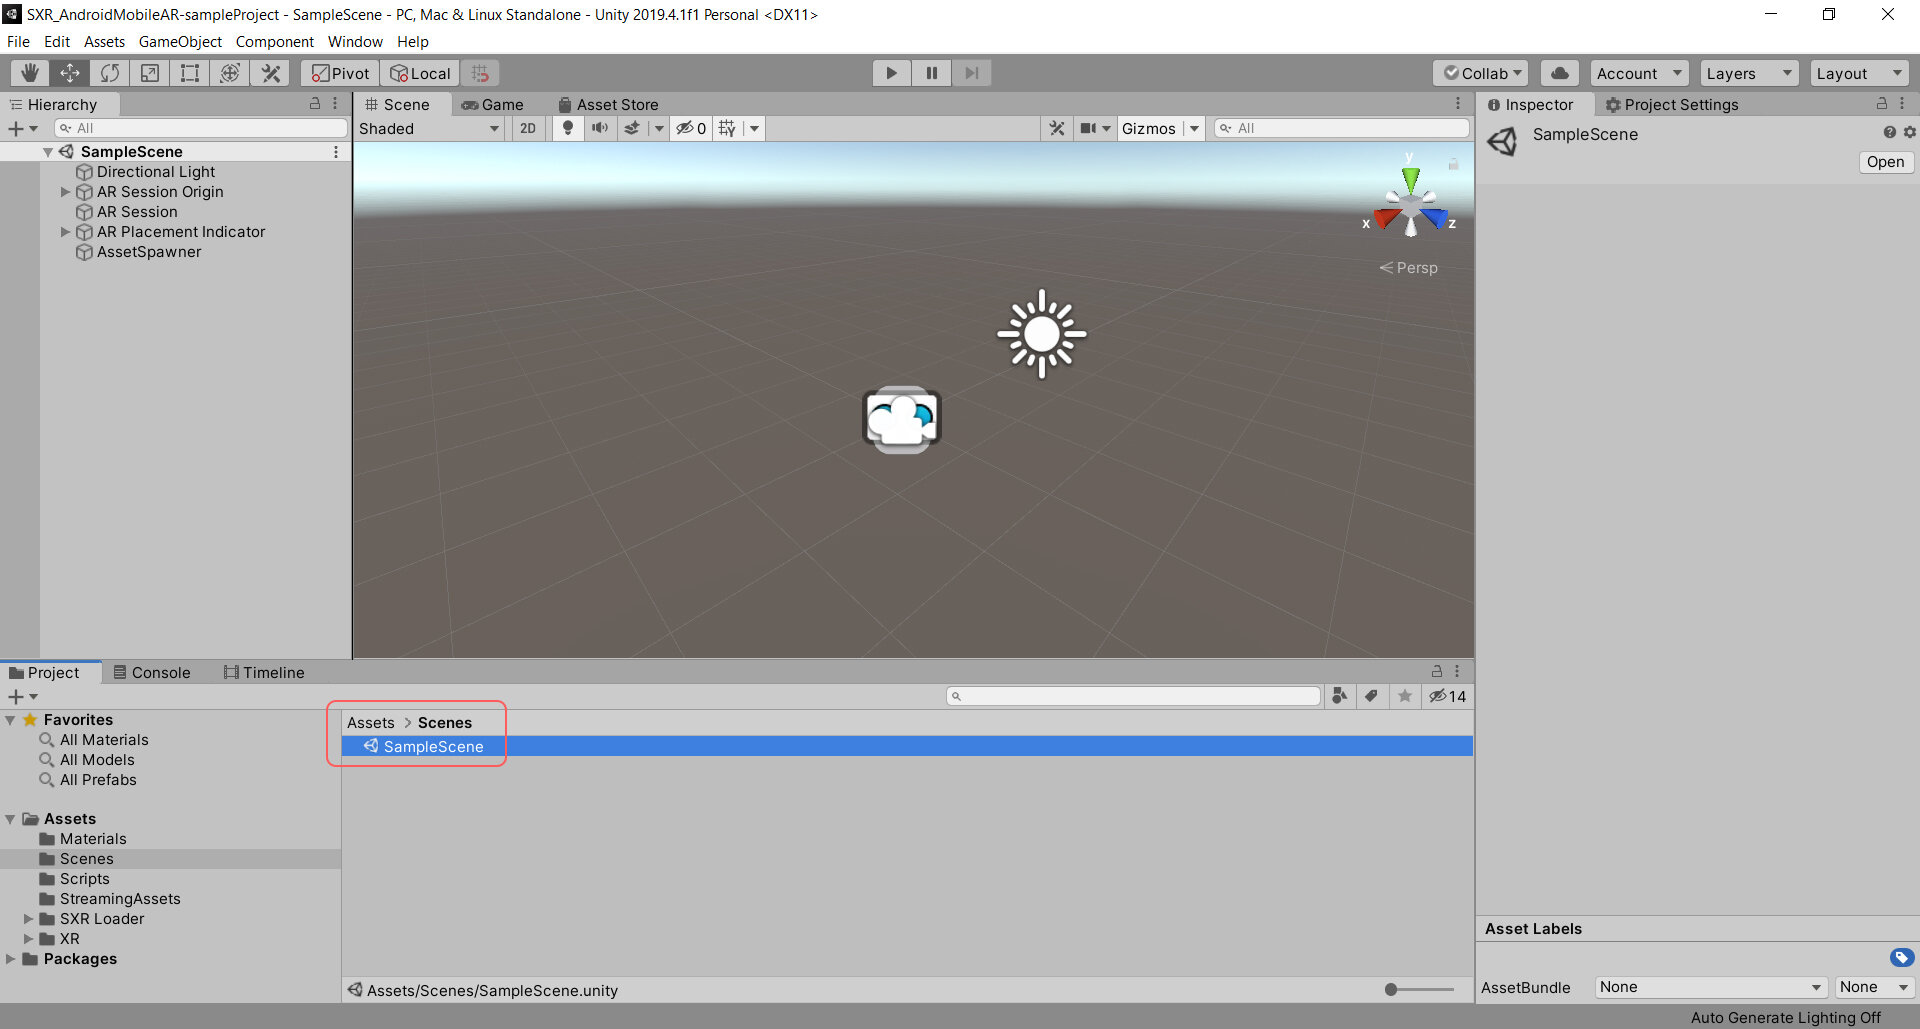Expand the SXR Loader folder
The image size is (1920, 1029).
(x=29, y=919)
